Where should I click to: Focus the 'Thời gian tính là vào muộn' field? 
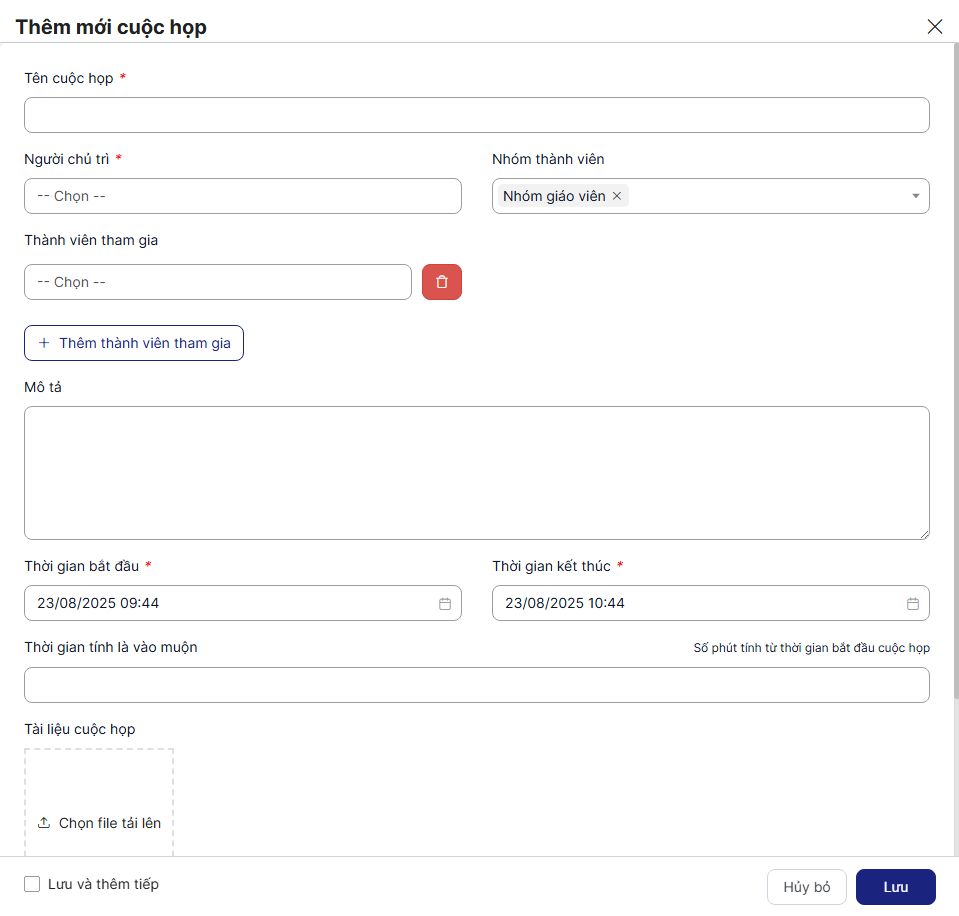[x=476, y=685]
